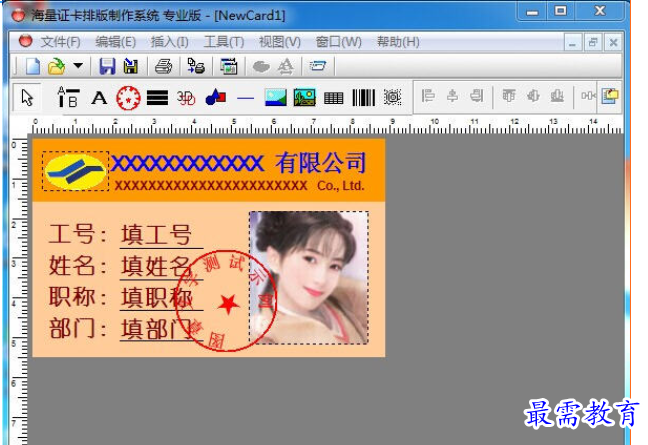Close the NewCard1 document window
The height and width of the screenshot is (445, 648).
coord(613,42)
